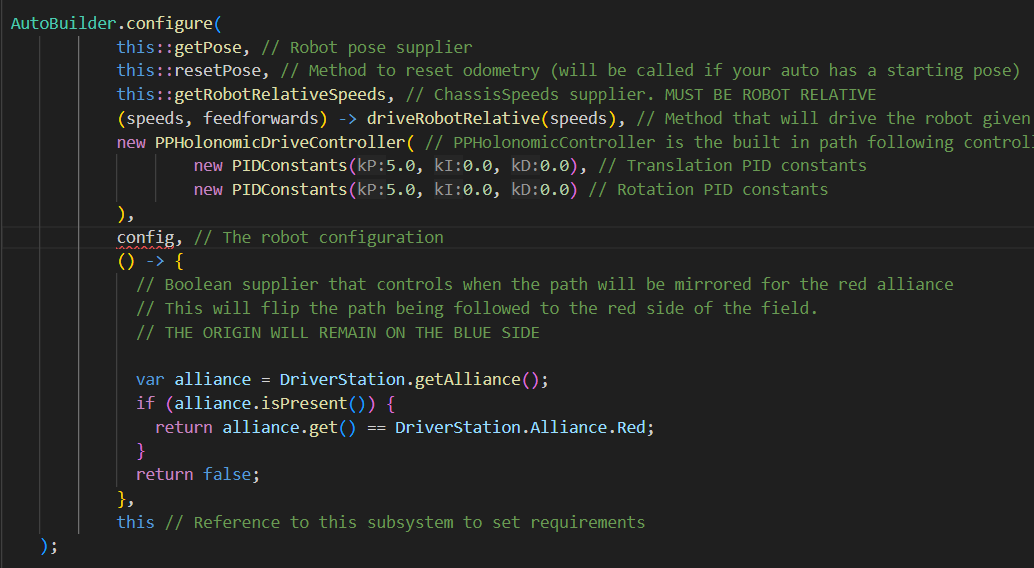Select the getRobotRelativeSpeeds method reference
The width and height of the screenshot is (1034, 568).
280,94
